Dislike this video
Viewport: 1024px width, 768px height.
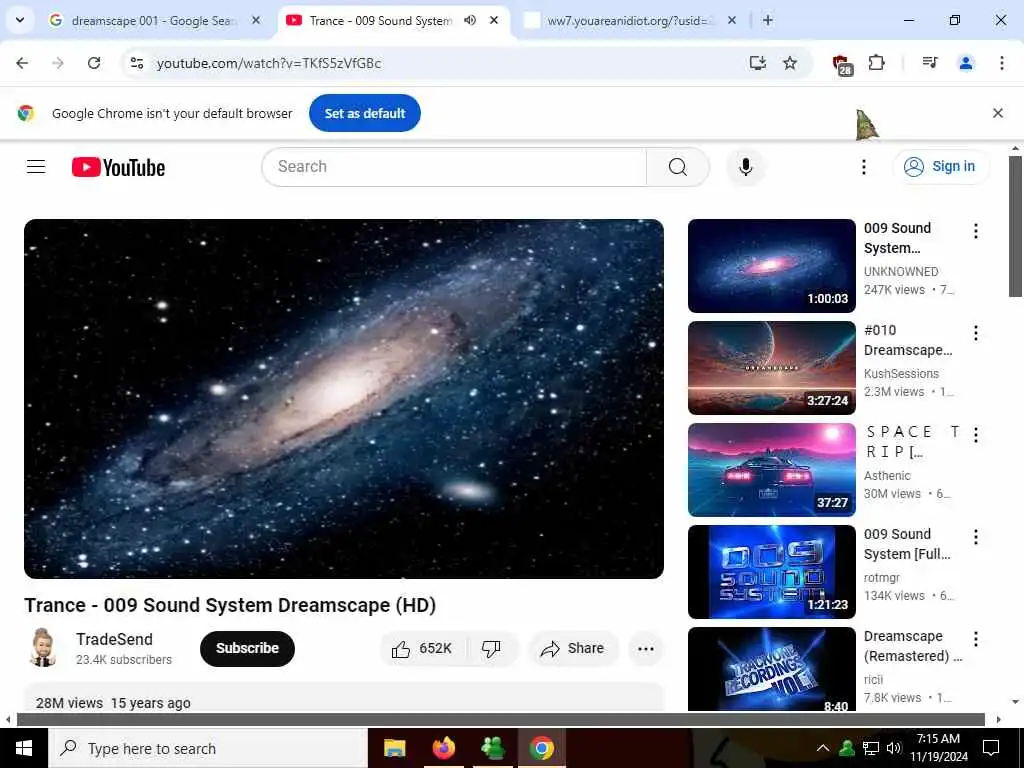[491, 648]
